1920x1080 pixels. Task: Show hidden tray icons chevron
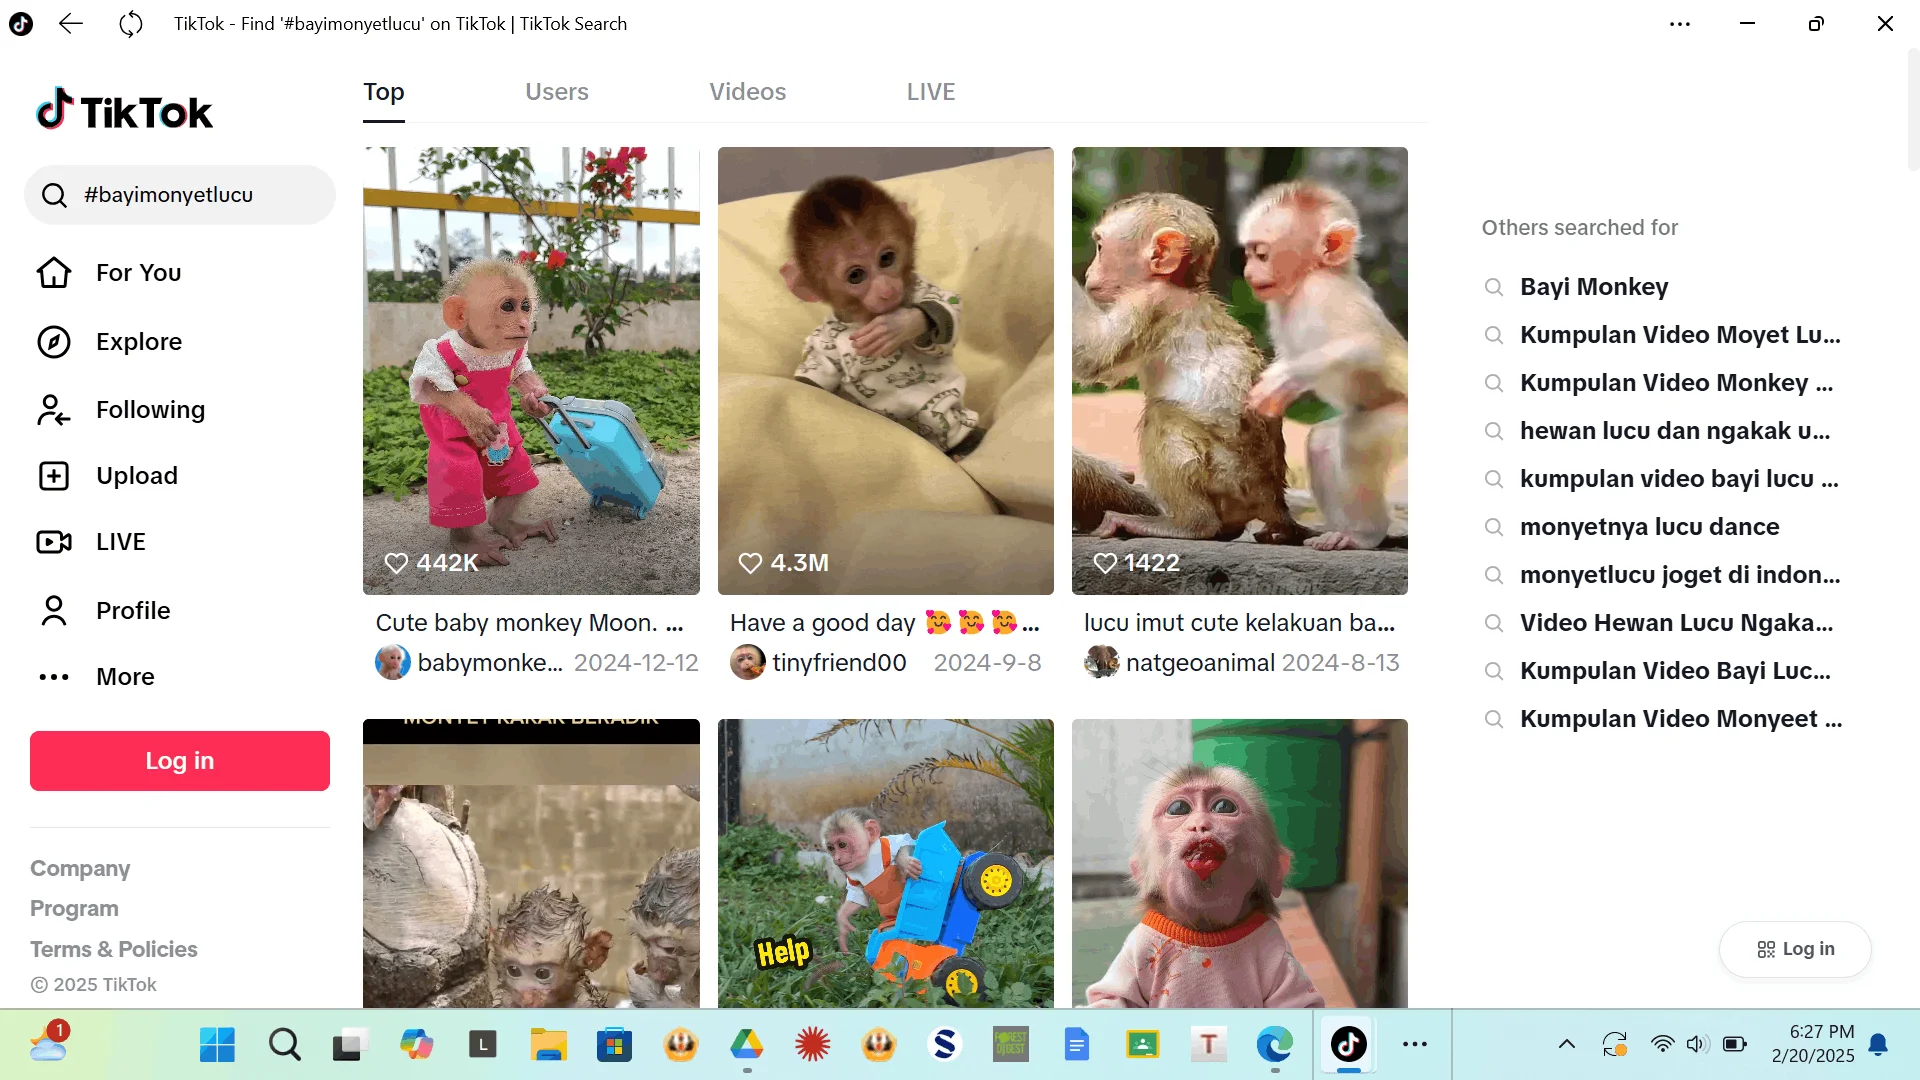1567,1045
